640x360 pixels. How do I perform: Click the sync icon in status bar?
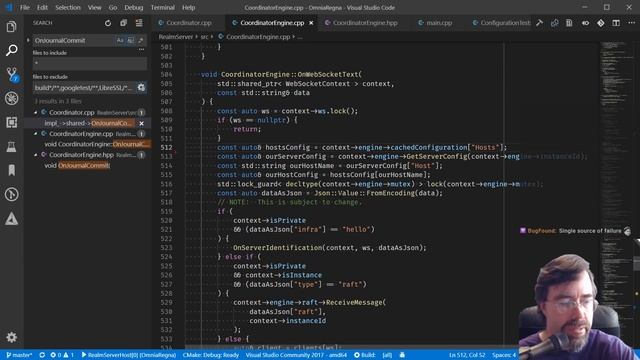[x=42, y=355]
